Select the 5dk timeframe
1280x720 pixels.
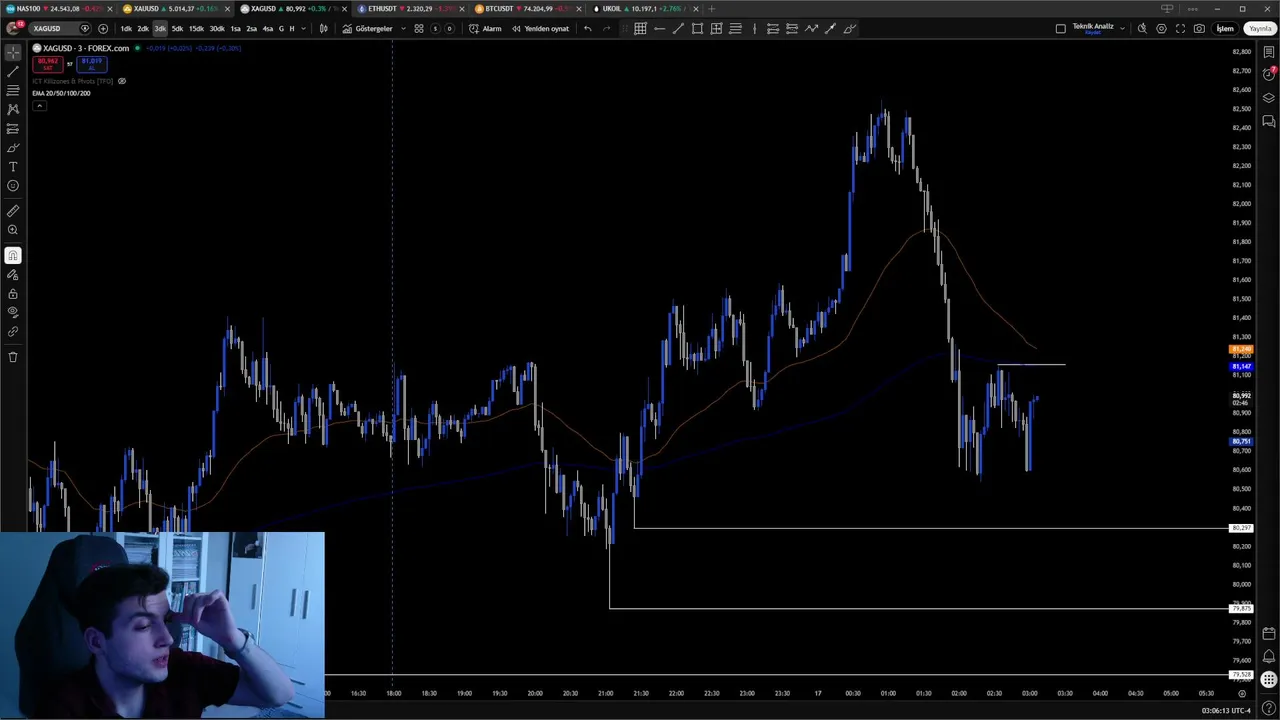click(177, 29)
